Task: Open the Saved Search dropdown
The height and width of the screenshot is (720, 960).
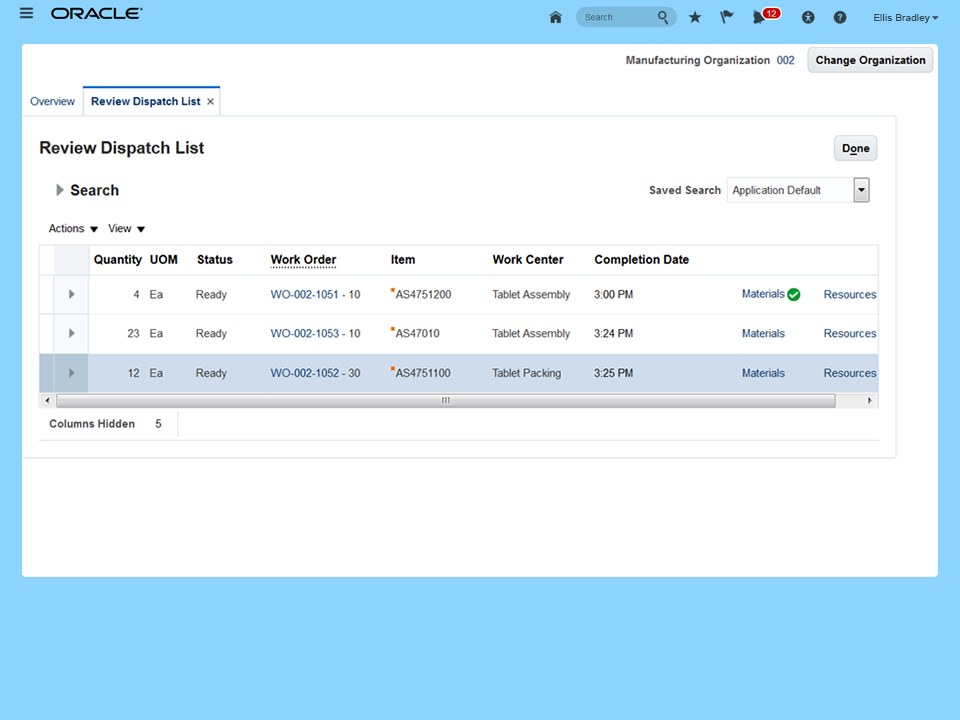Action: [x=861, y=190]
